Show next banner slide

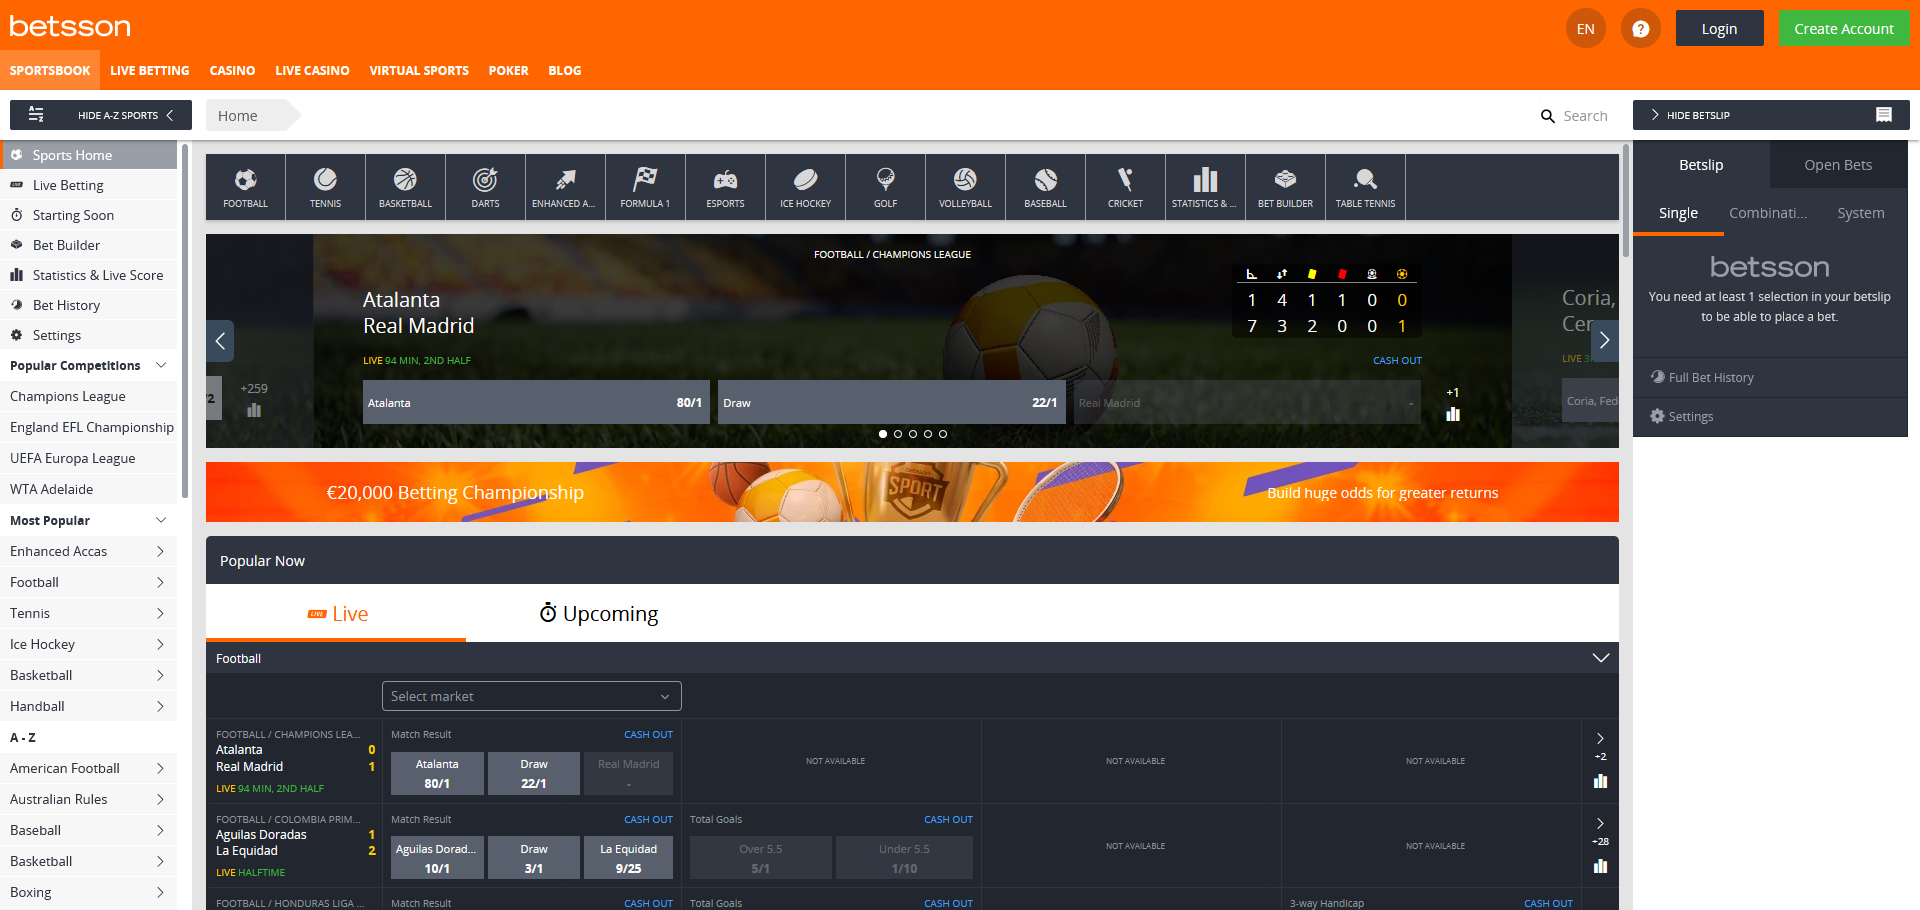pyautogui.click(x=1604, y=341)
